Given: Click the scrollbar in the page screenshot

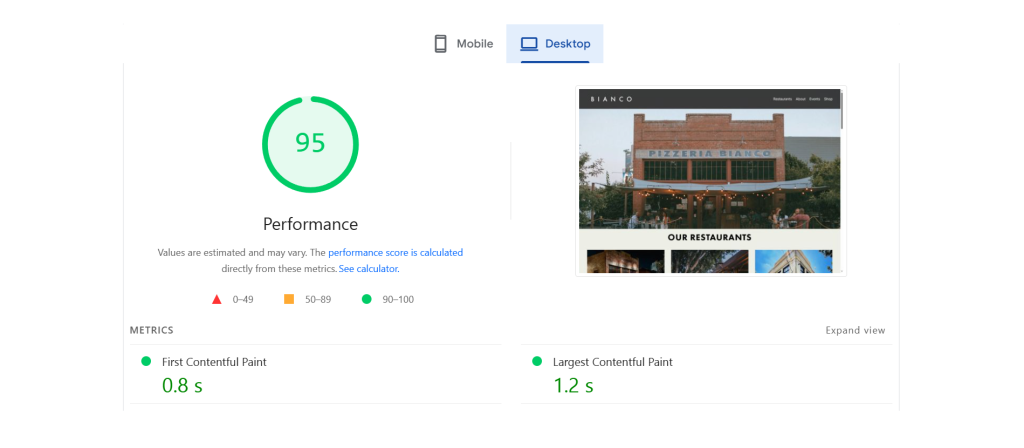Looking at the screenshot, I should point(842,110).
